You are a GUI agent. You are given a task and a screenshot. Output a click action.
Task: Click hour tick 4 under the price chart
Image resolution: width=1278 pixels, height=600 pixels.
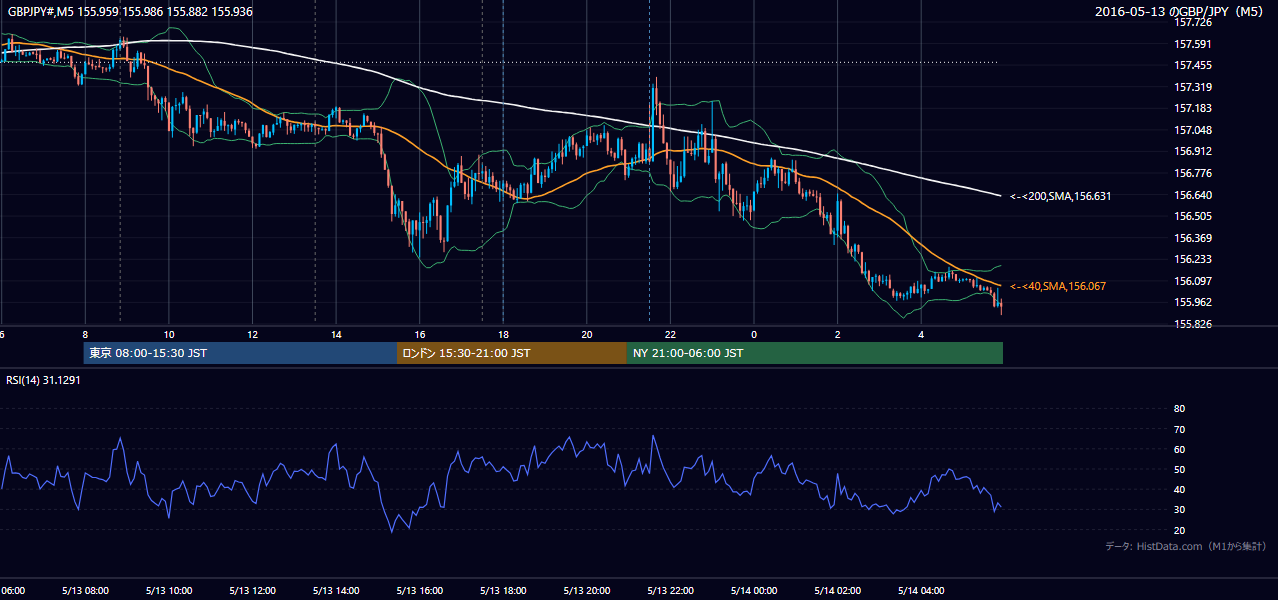pos(921,334)
